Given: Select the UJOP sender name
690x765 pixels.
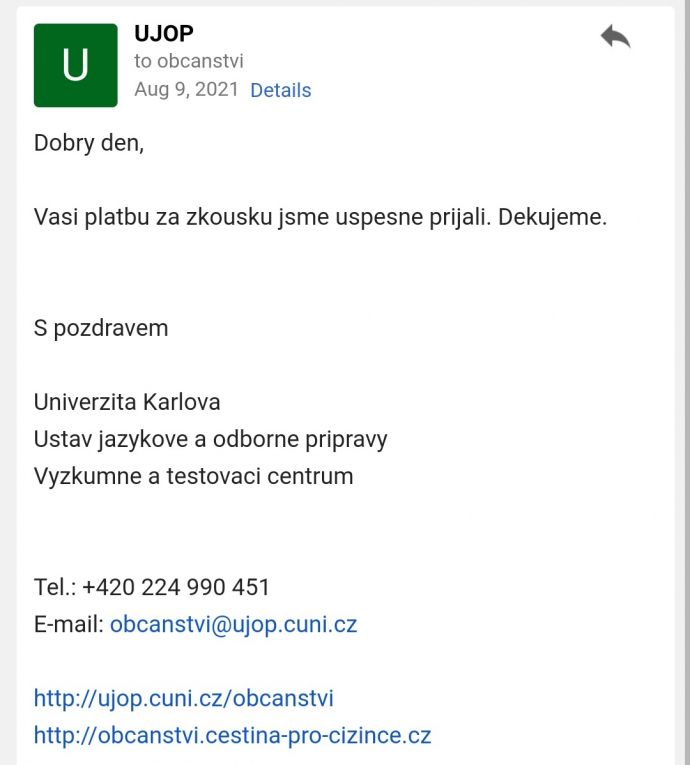Looking at the screenshot, I should tap(164, 34).
